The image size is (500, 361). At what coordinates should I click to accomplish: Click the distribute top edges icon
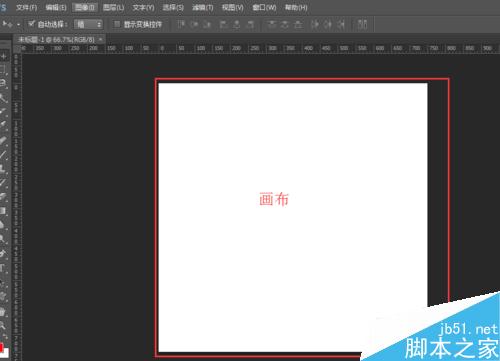(272, 24)
